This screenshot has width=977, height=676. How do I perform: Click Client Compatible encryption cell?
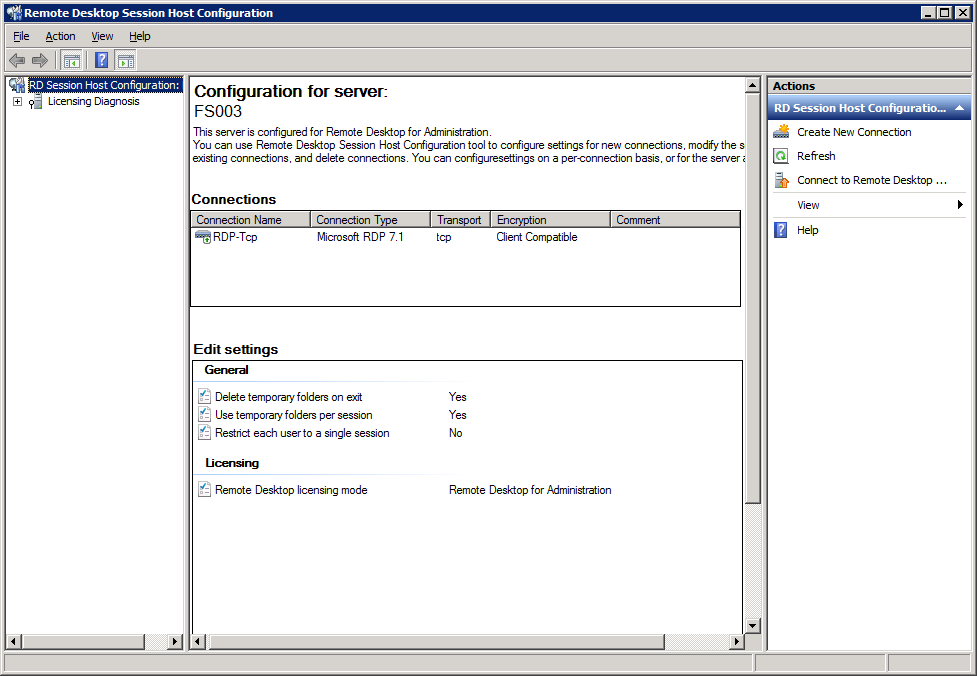click(536, 237)
